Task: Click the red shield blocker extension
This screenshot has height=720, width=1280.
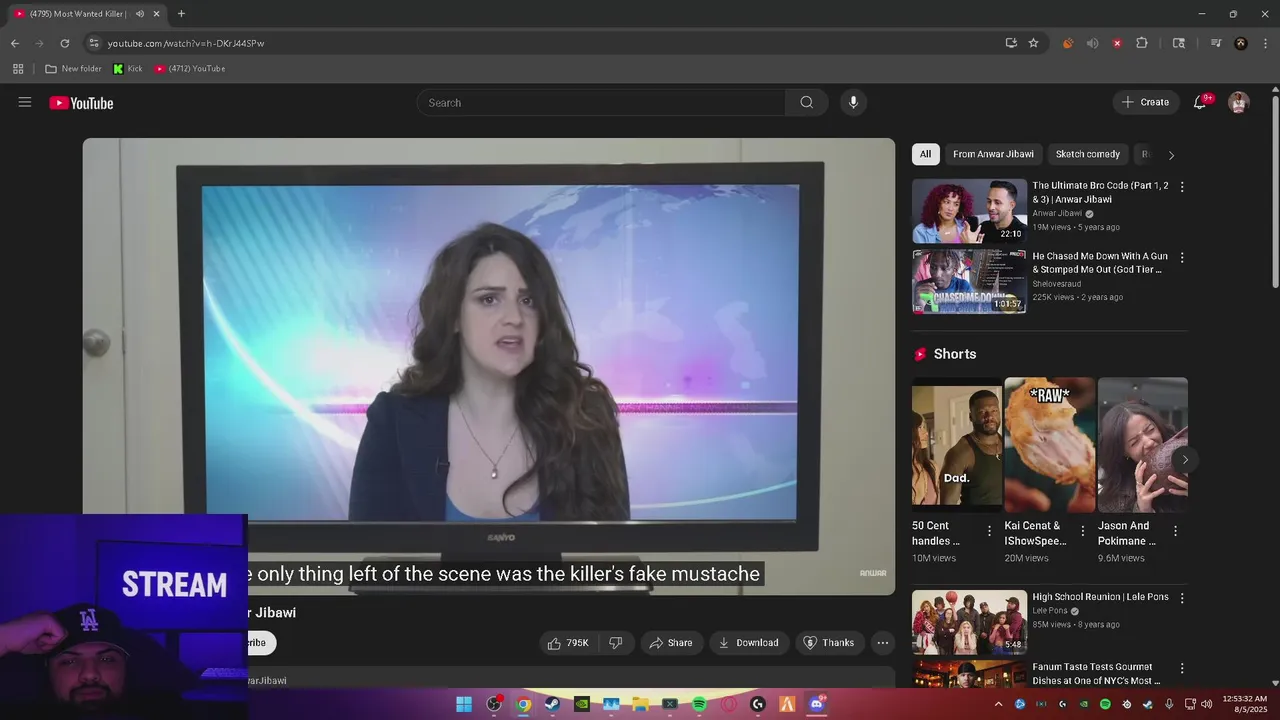Action: [x=1117, y=43]
